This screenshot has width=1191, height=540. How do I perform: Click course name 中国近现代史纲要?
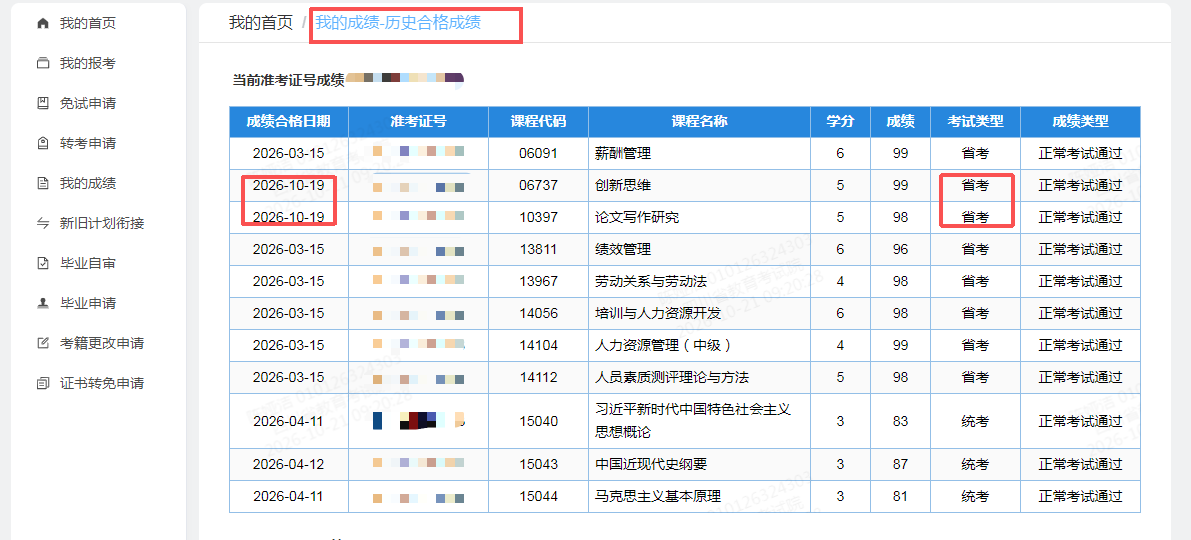pos(651,464)
